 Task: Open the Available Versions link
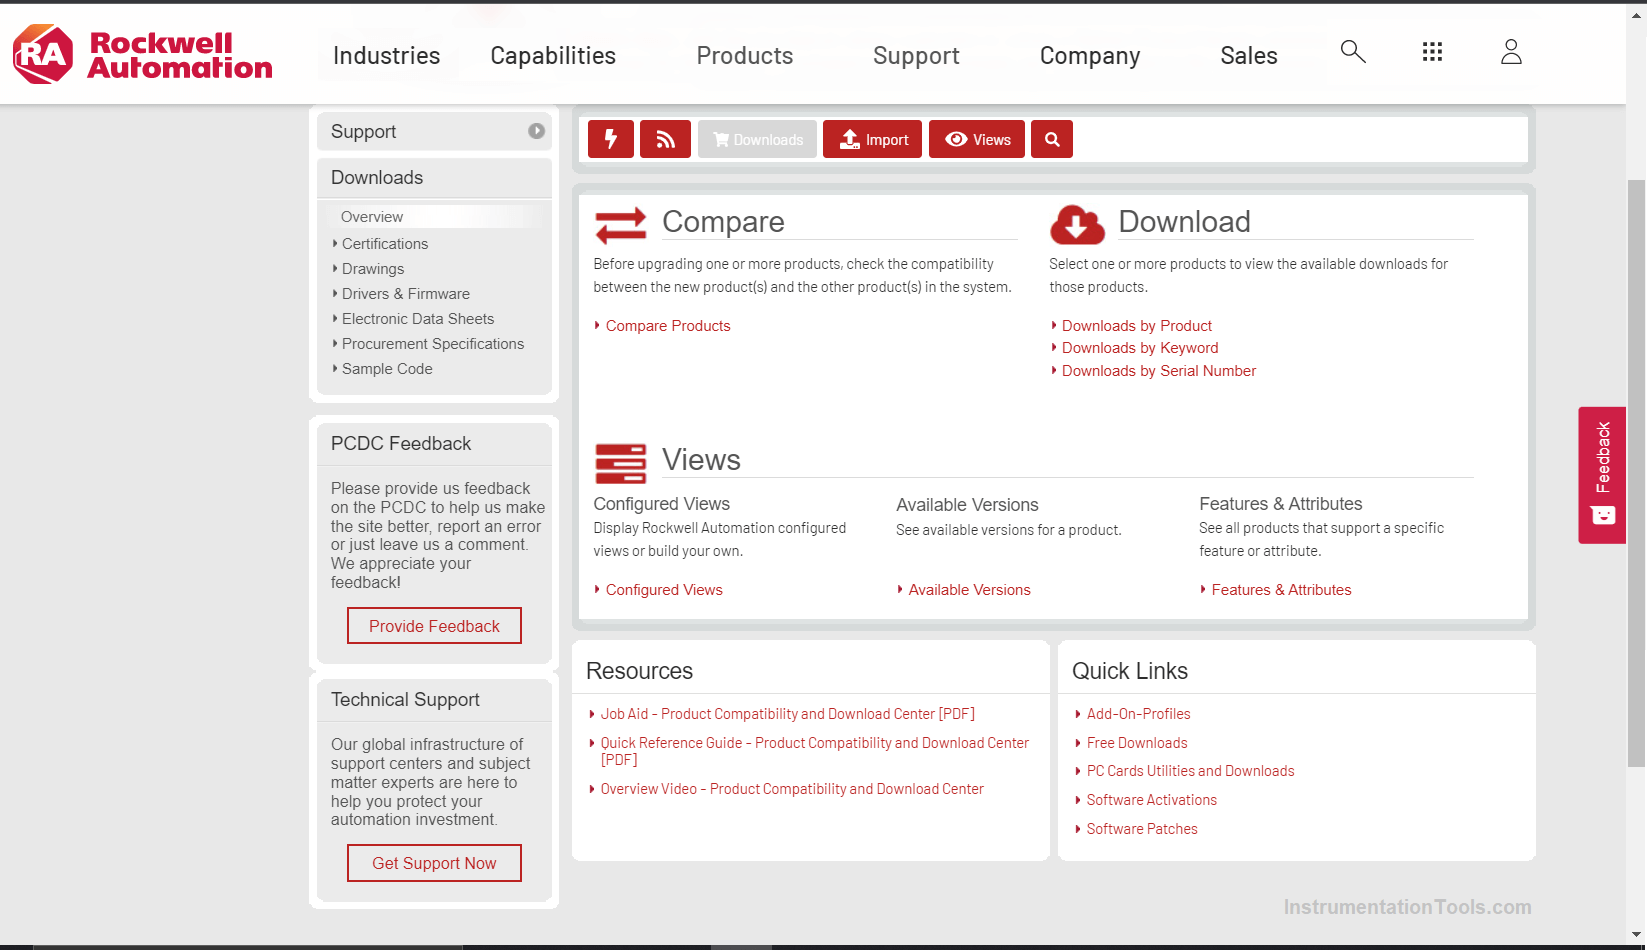969,590
